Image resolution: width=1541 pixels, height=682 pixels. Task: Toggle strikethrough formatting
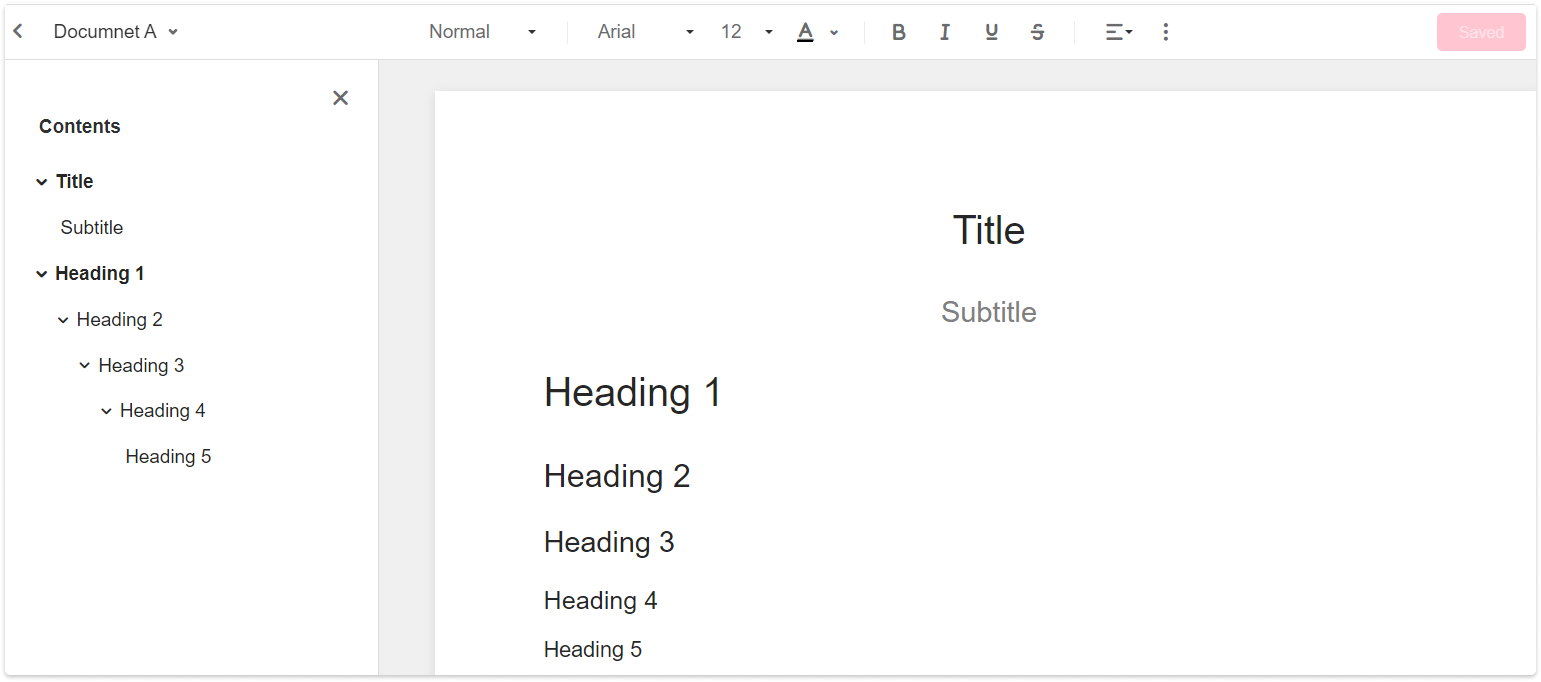pos(1037,32)
